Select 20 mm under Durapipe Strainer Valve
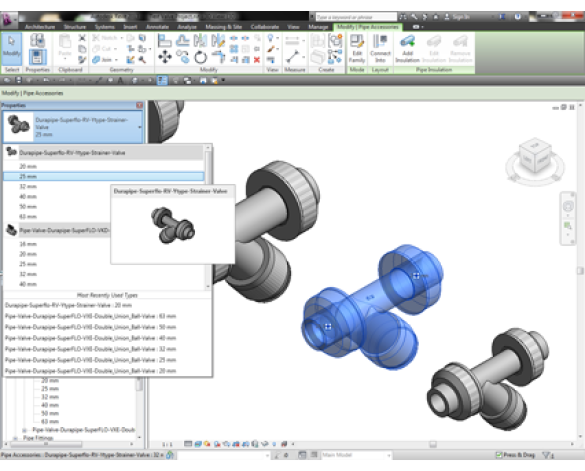 coord(104,166)
